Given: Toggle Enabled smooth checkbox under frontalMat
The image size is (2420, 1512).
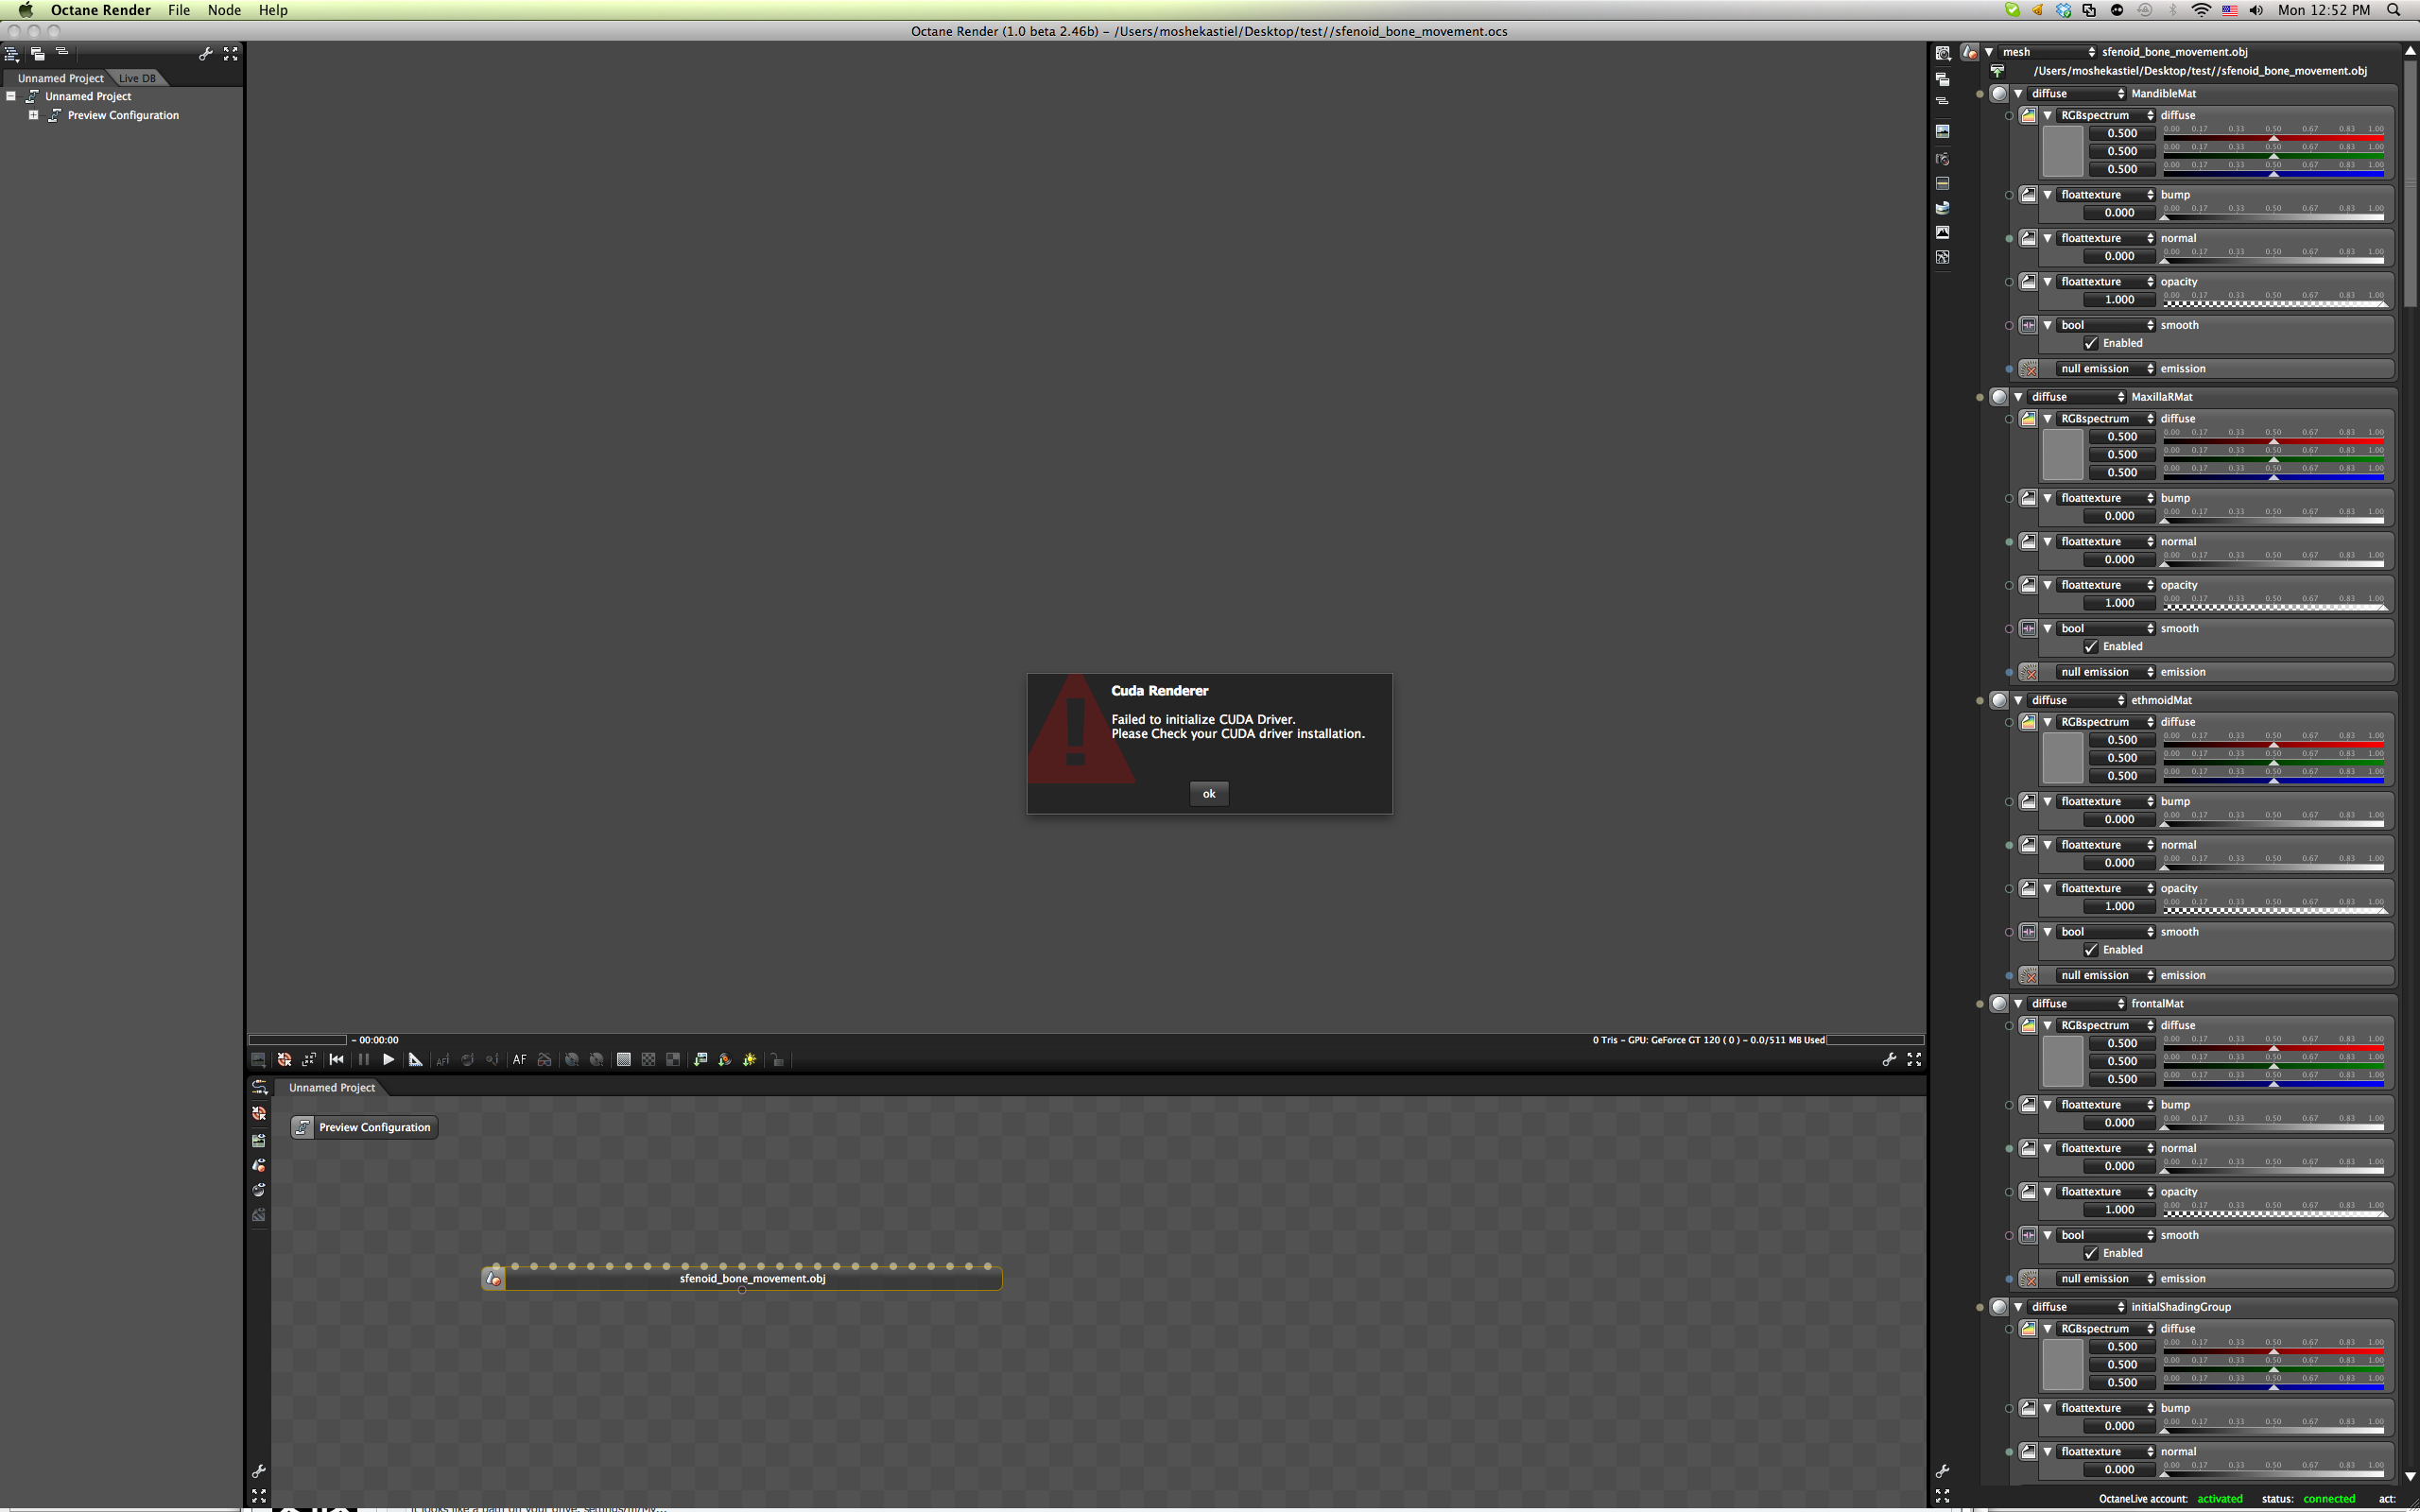Looking at the screenshot, I should click(x=2091, y=1253).
